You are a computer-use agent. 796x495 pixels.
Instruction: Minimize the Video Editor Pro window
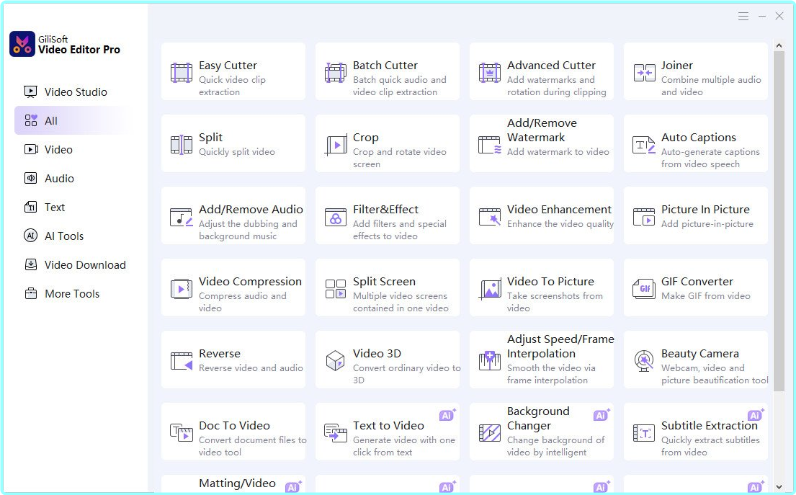pyautogui.click(x=762, y=16)
